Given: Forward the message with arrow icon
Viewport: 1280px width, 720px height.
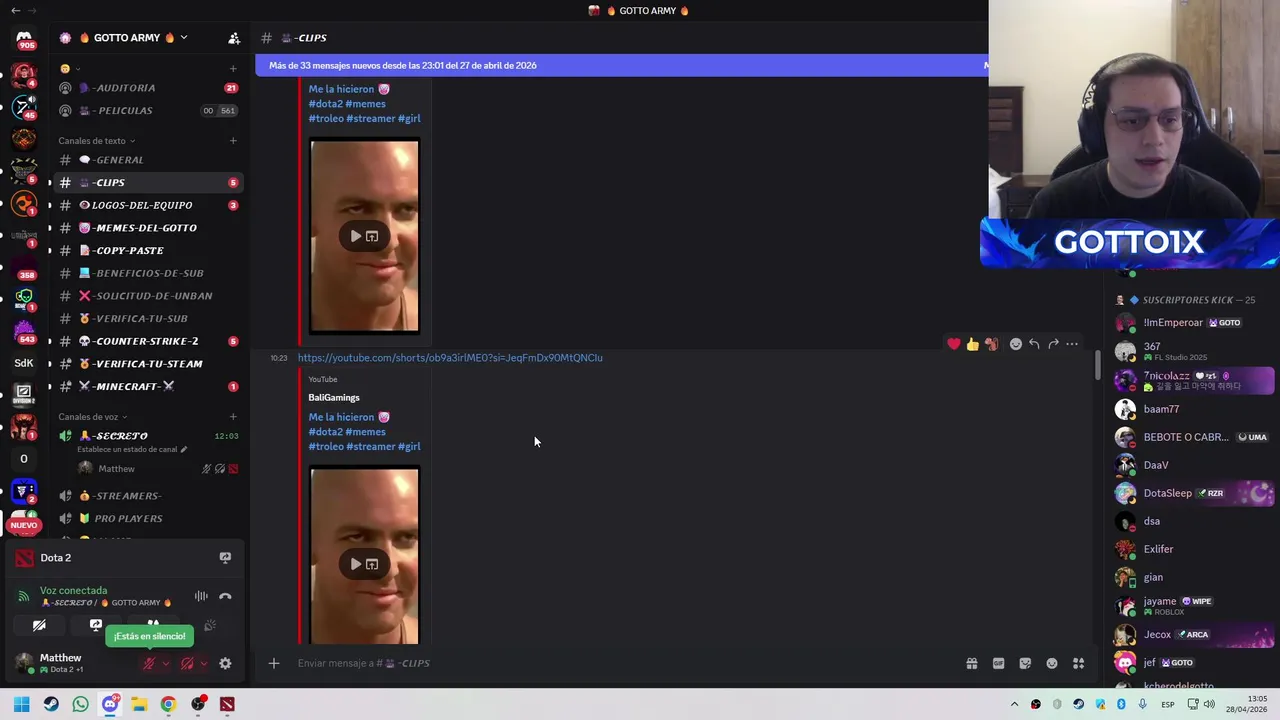Looking at the screenshot, I should click(x=1053, y=344).
